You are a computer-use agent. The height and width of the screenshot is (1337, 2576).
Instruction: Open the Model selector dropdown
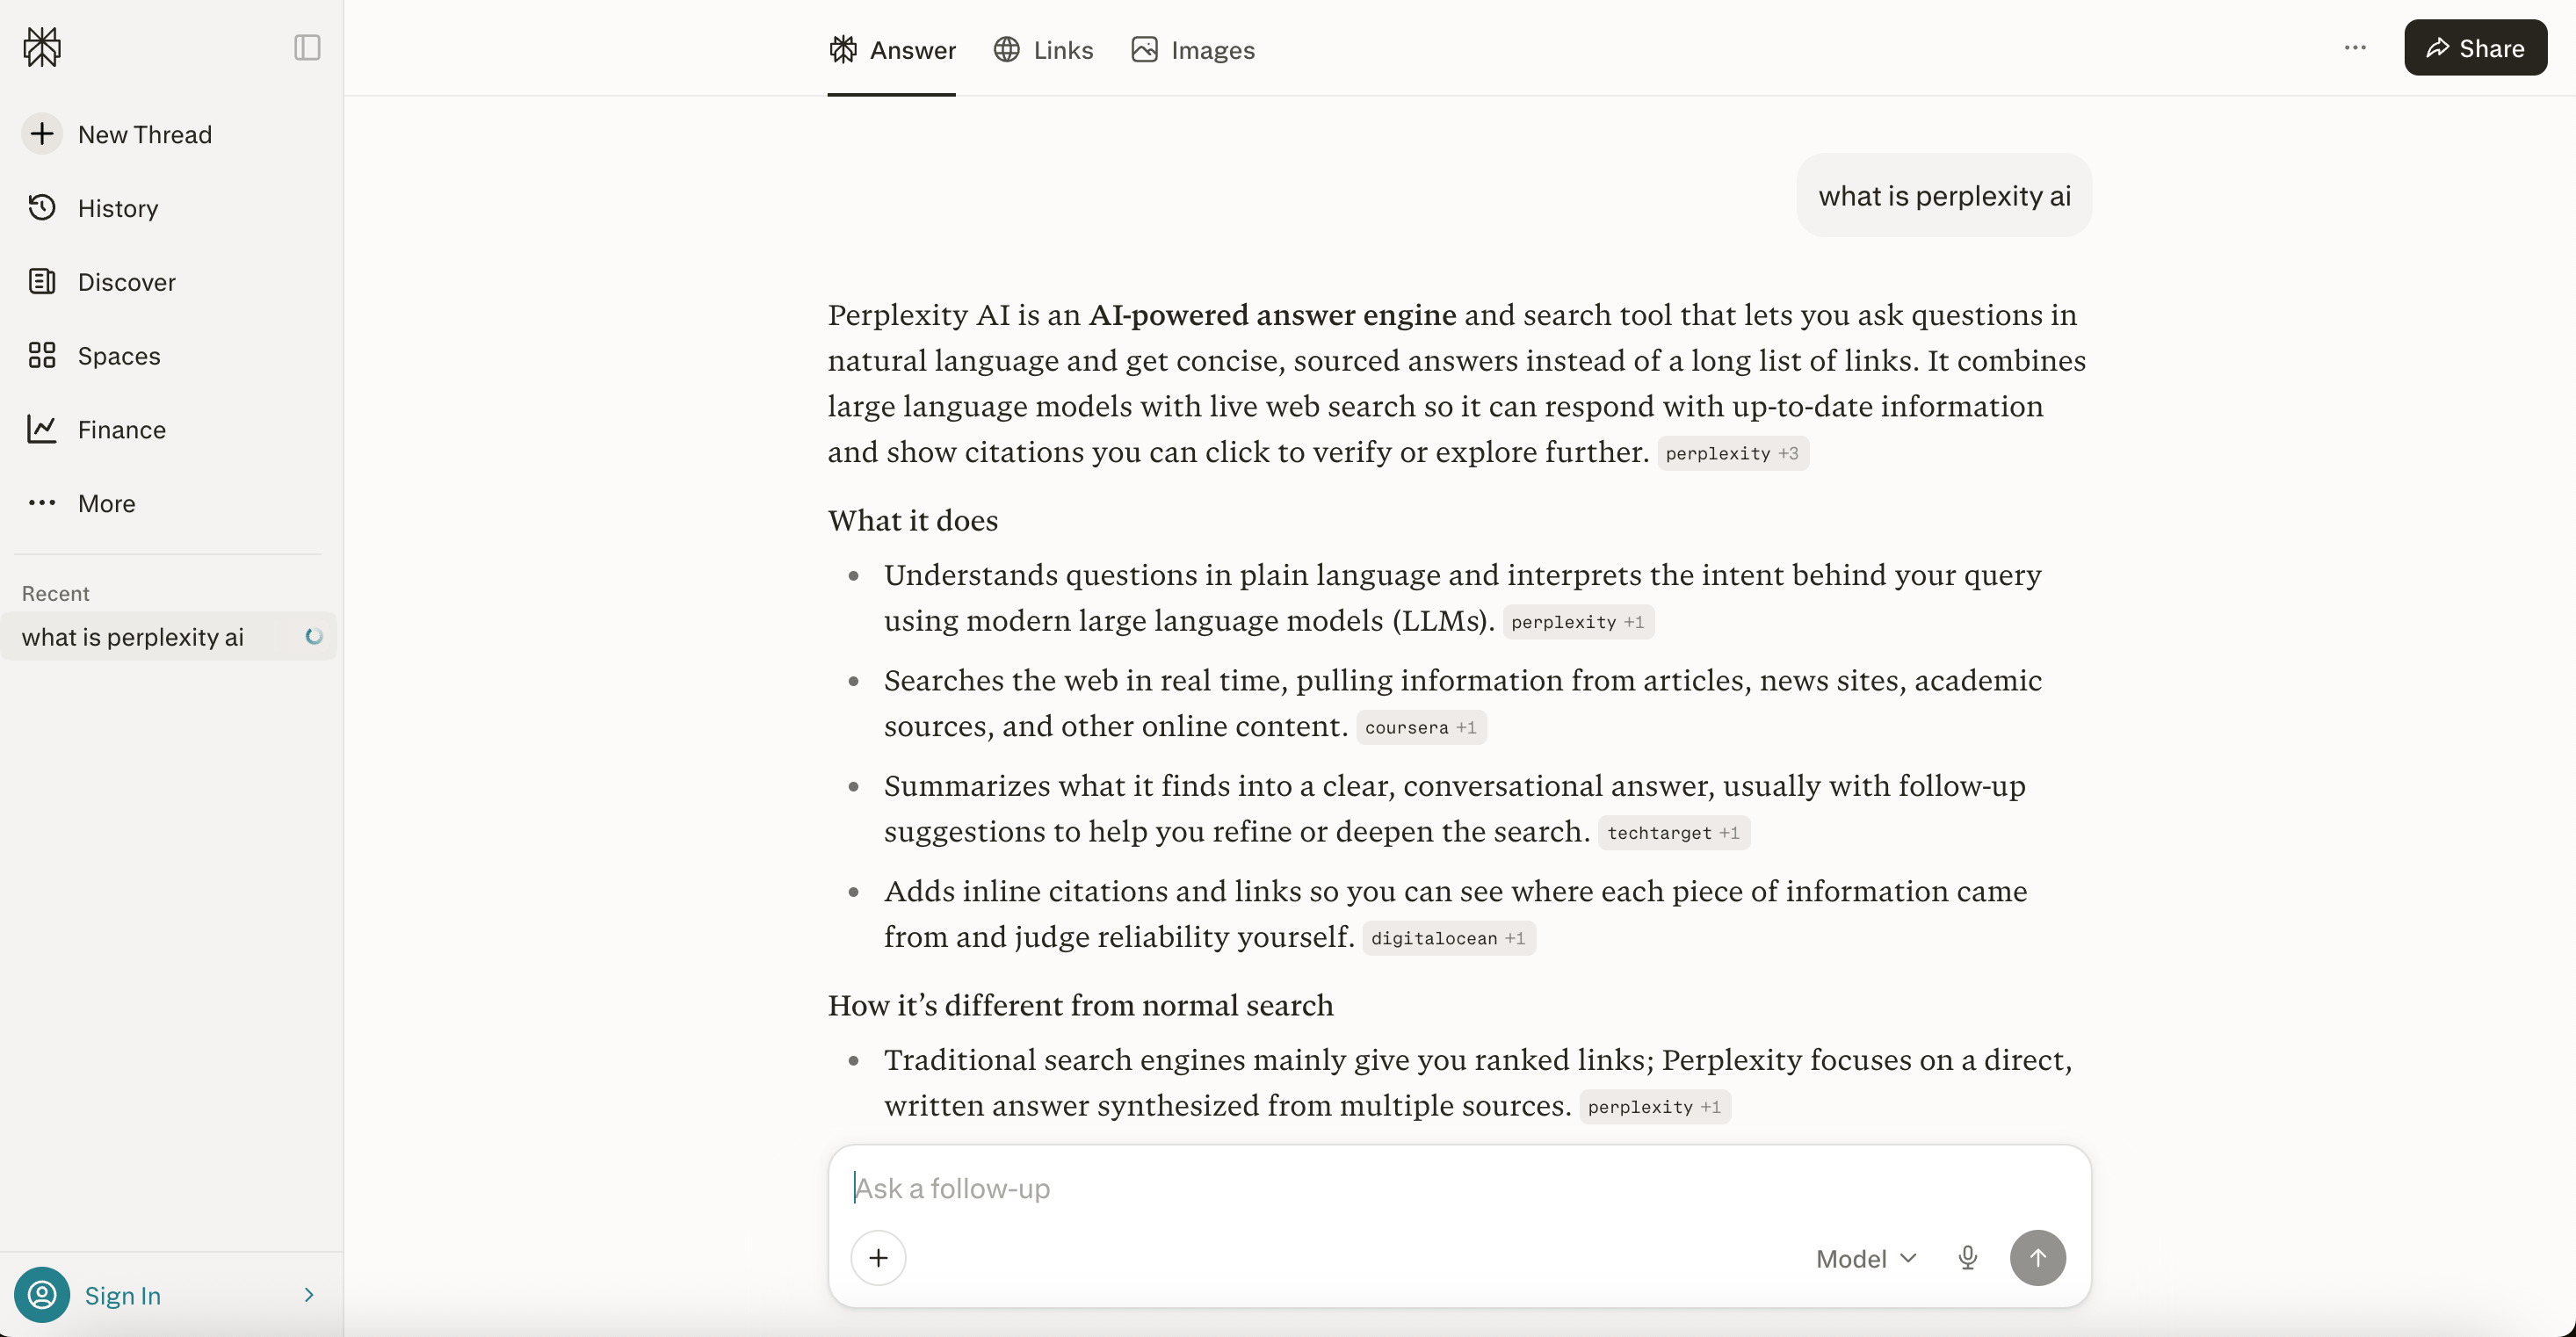[x=1864, y=1258]
